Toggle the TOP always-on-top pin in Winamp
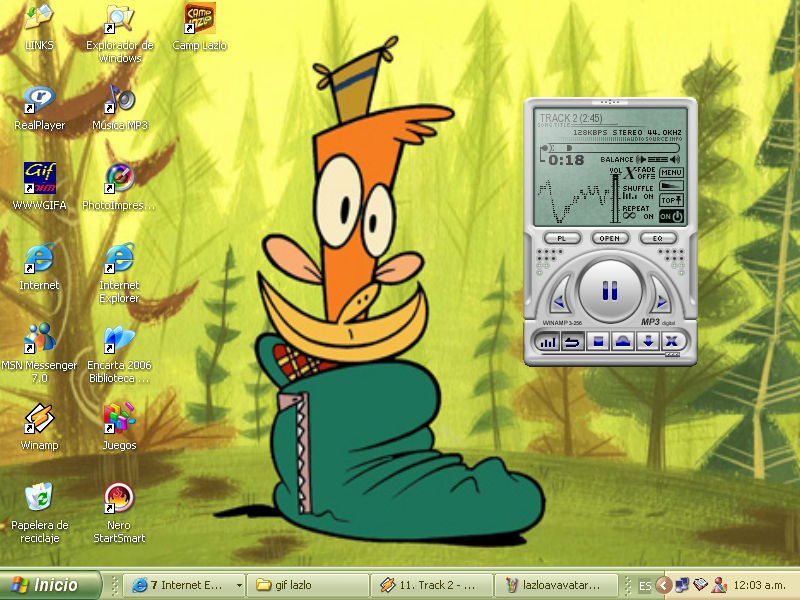Viewport: 800px width, 600px height. 671,200
